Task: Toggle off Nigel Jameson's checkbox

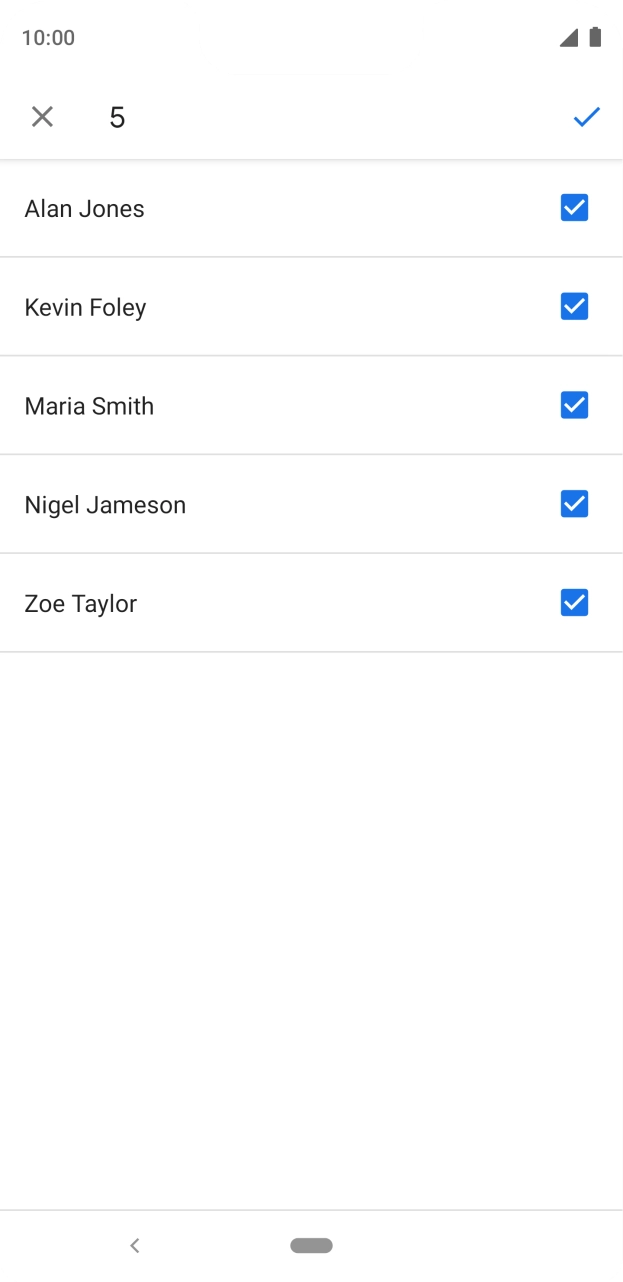Action: [x=574, y=504]
